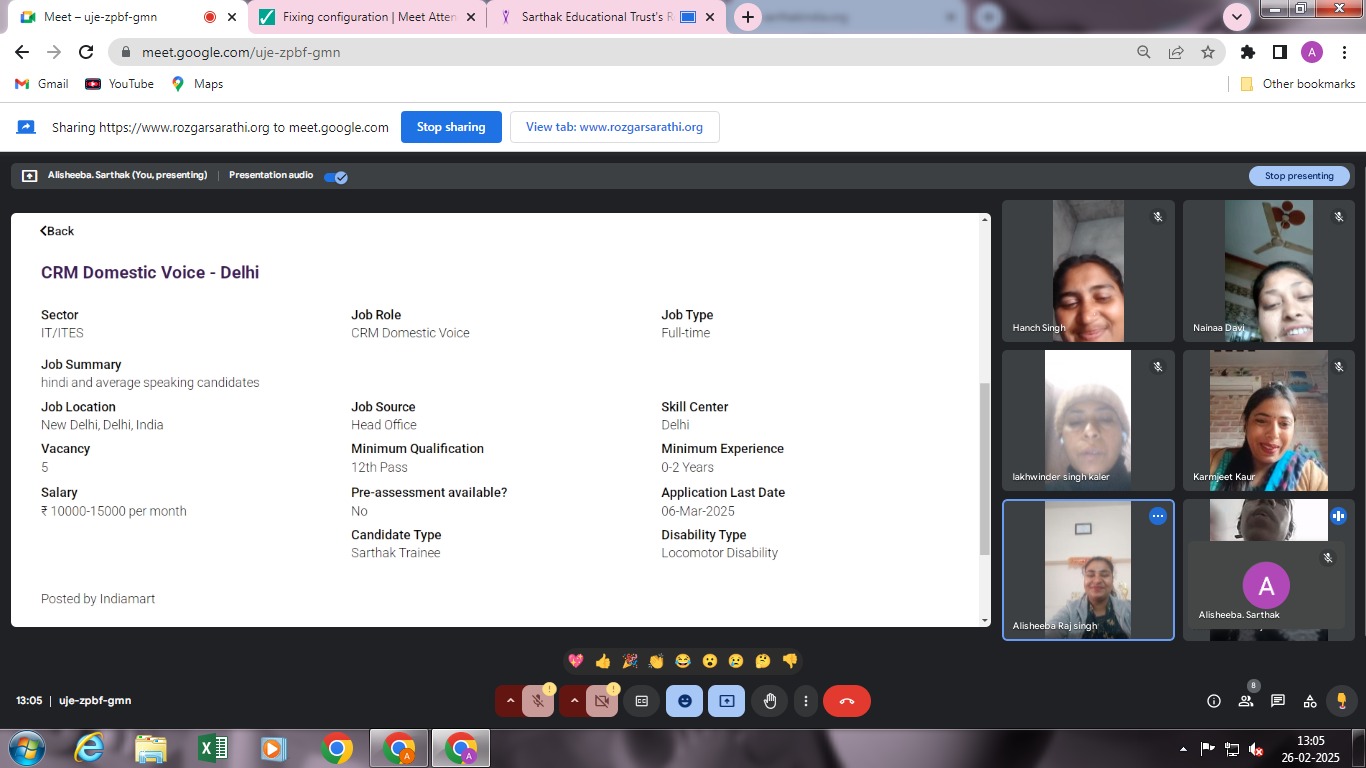1366x768 pixels.
Task: Show hidden system tray icons arrow
Action: [1184, 749]
